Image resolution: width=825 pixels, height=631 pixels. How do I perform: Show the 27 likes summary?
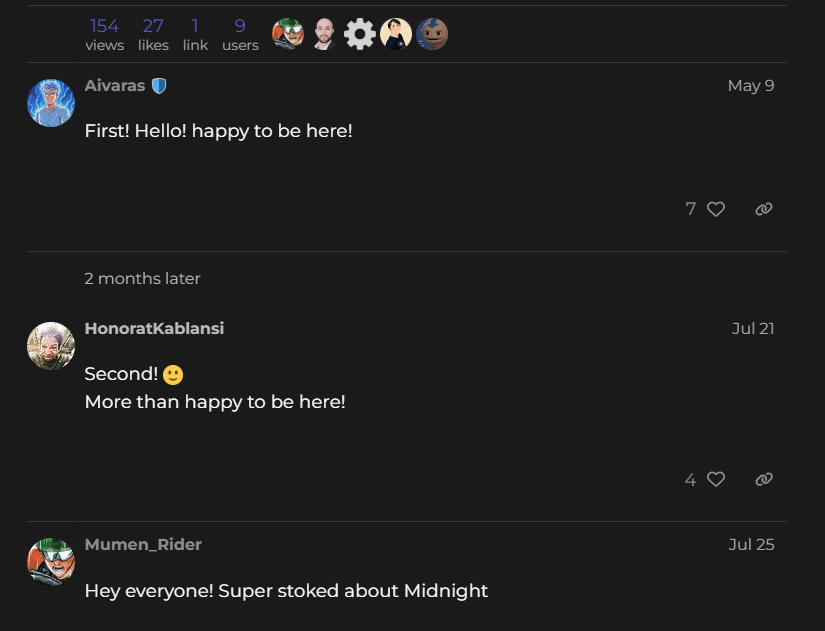(153, 34)
